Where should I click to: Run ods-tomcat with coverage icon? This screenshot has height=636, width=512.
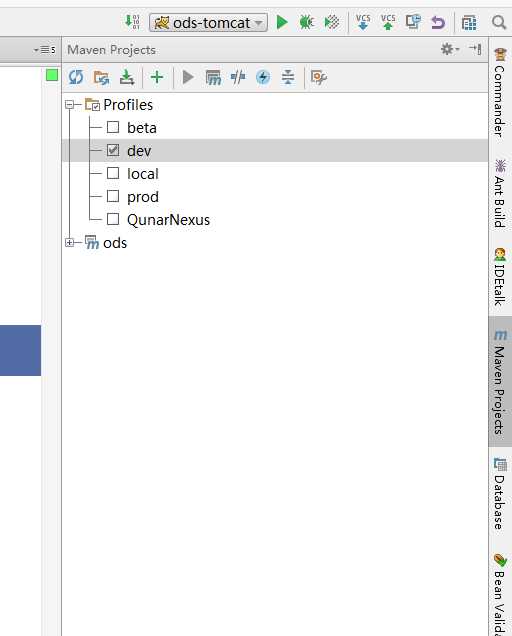pos(332,22)
